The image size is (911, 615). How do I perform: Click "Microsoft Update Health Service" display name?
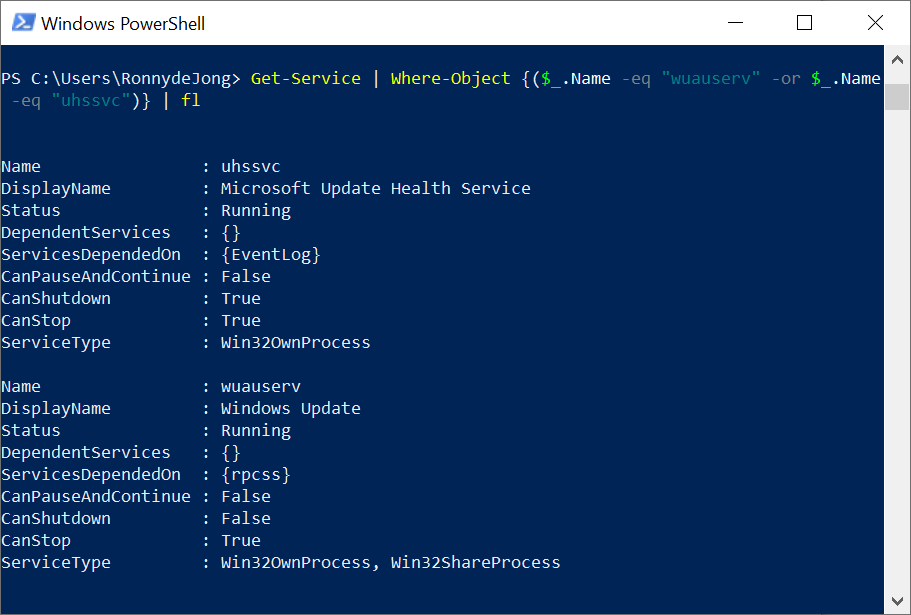click(375, 188)
